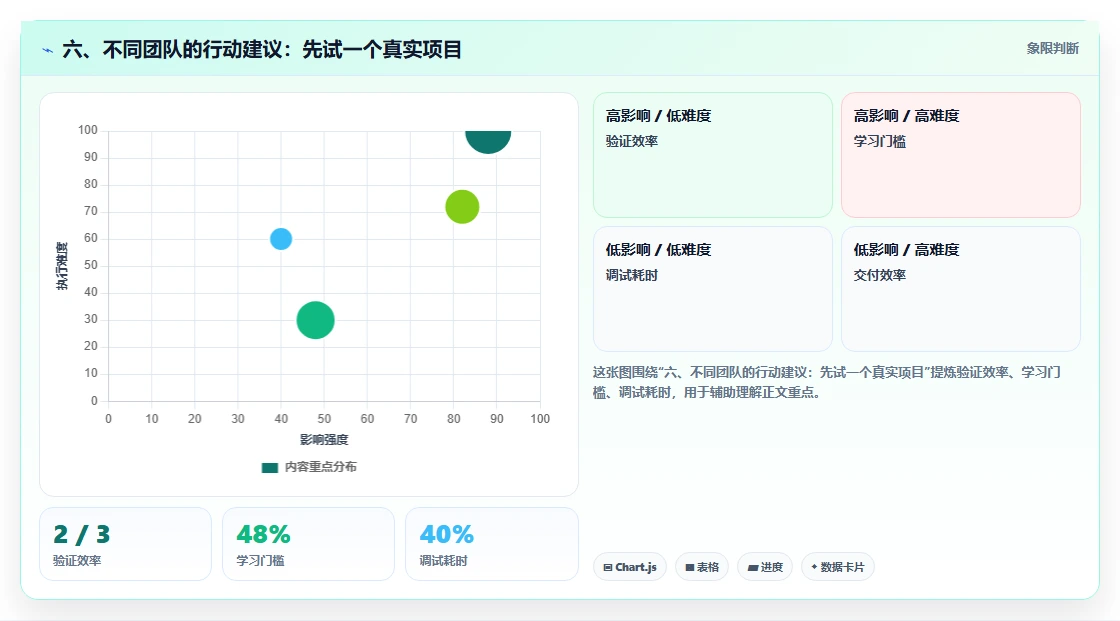The height and width of the screenshot is (621, 1120).
Task: Click the 影响强度 x-axis title
Action: pos(324,439)
